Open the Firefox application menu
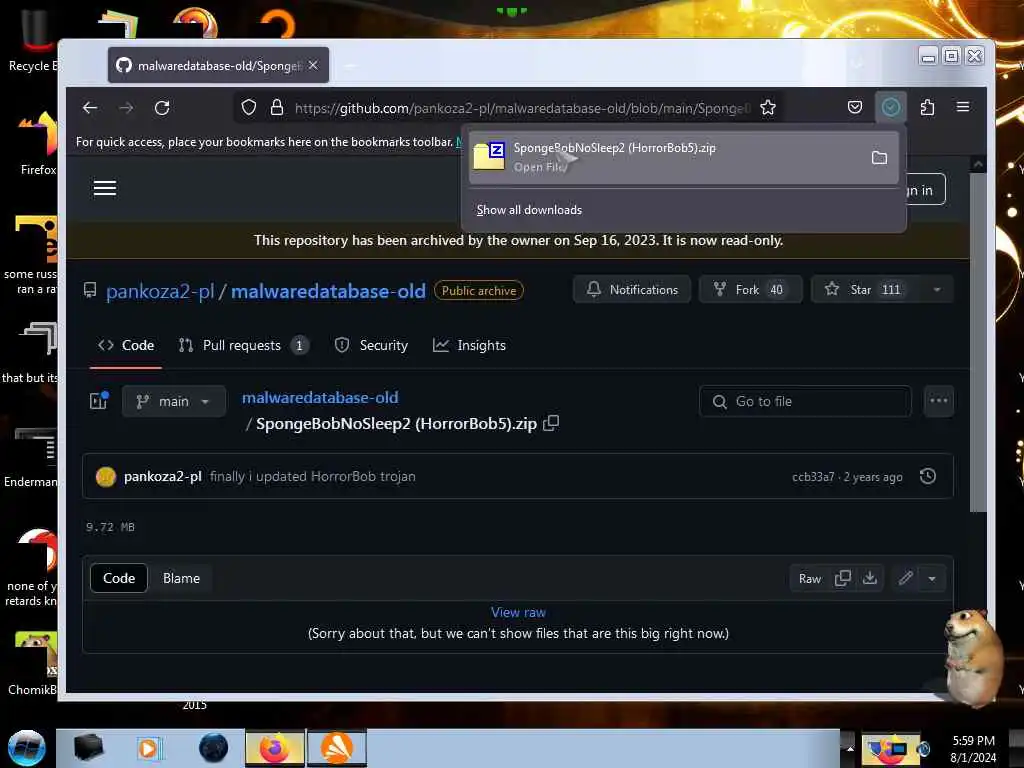 coord(963,107)
